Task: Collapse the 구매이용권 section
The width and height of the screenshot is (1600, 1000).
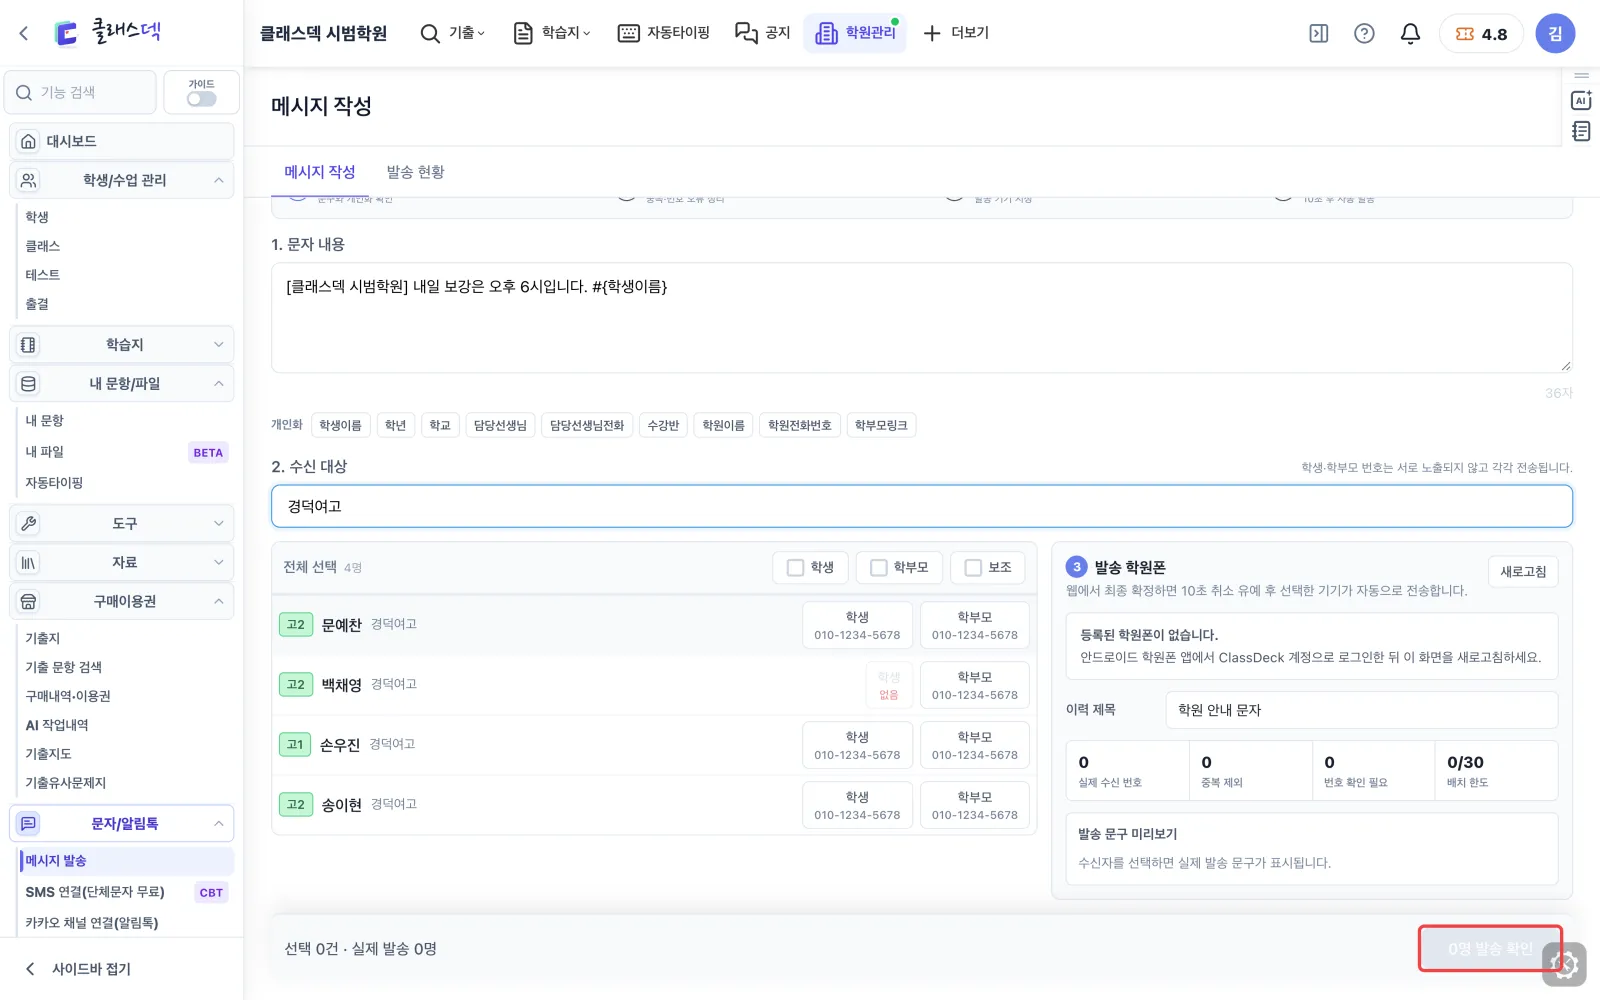Action: 218,601
